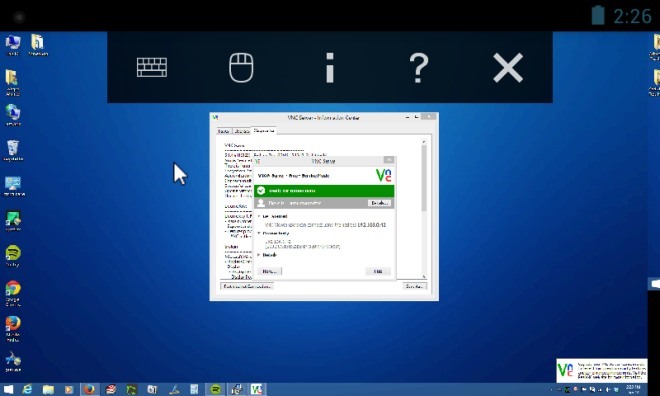Click Save As button in Information Center window
The width and height of the screenshot is (660, 396).
tap(415, 286)
